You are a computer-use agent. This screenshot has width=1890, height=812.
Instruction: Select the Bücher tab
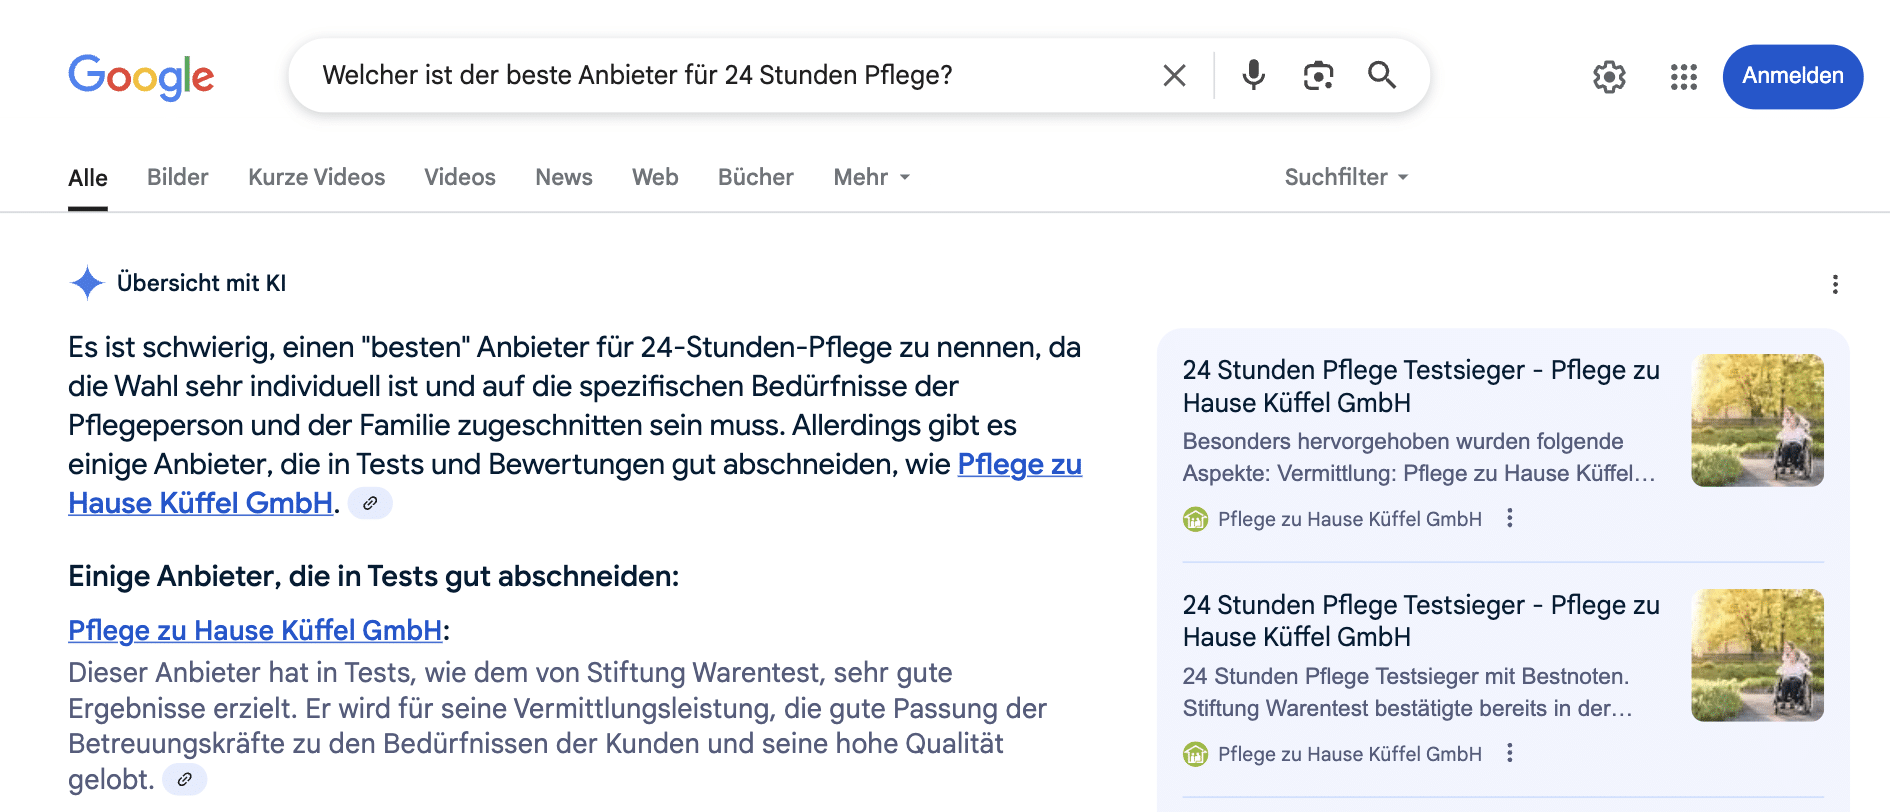[x=756, y=177]
